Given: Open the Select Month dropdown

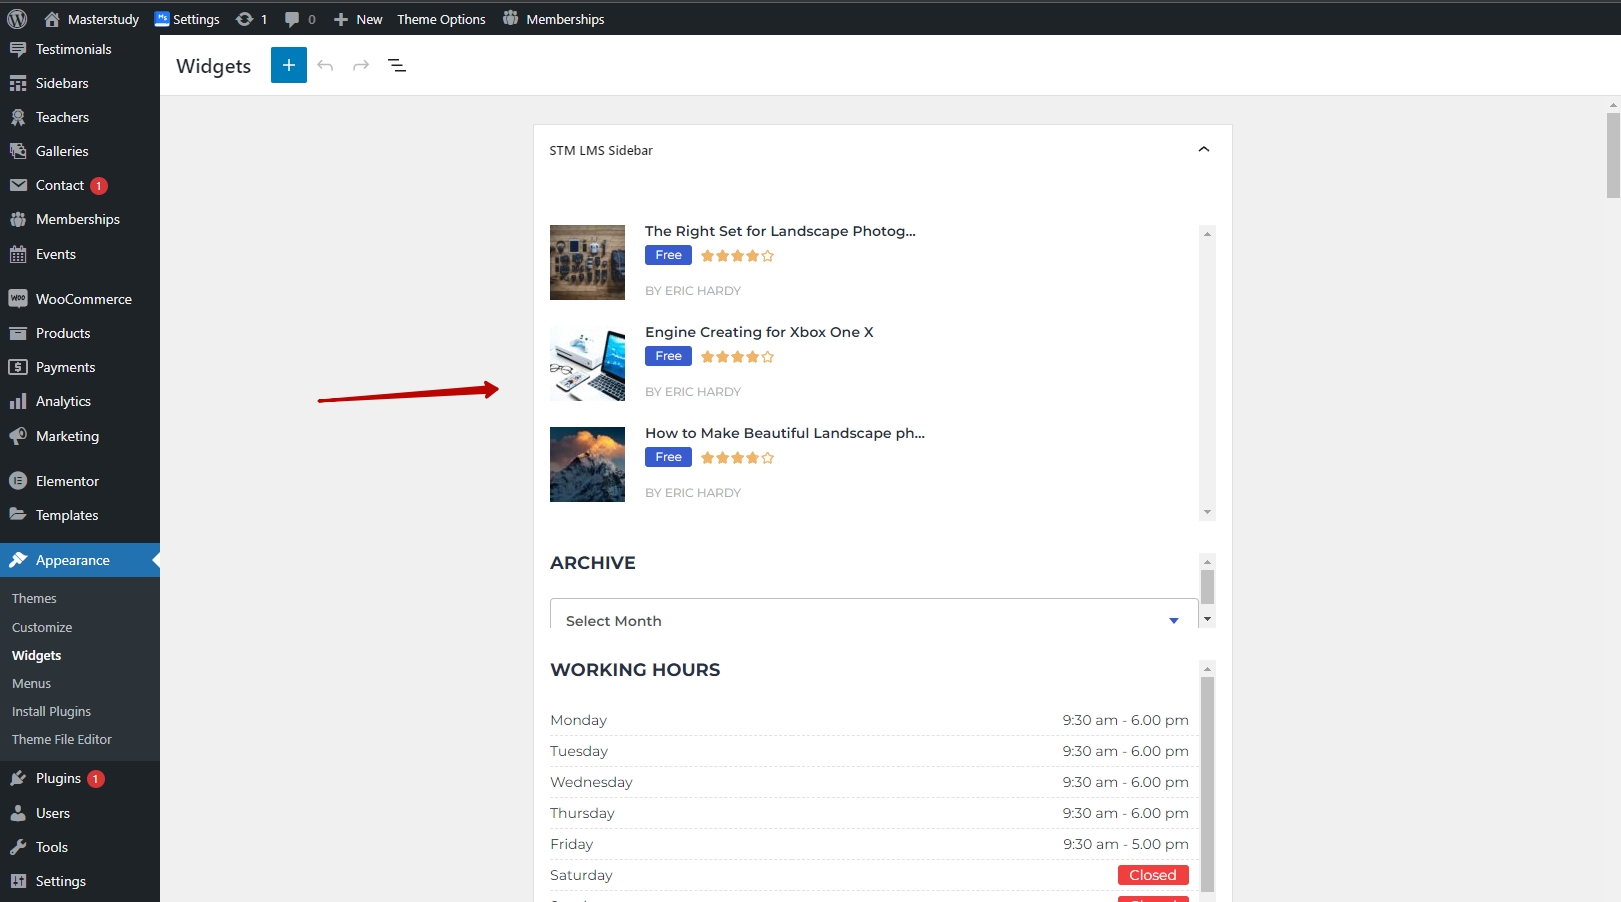Looking at the screenshot, I should (x=873, y=620).
